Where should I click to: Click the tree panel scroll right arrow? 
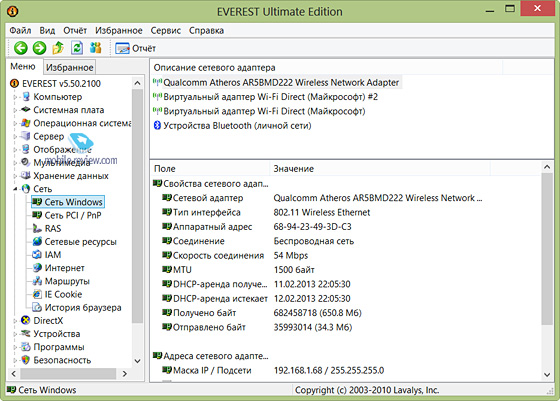[125, 374]
